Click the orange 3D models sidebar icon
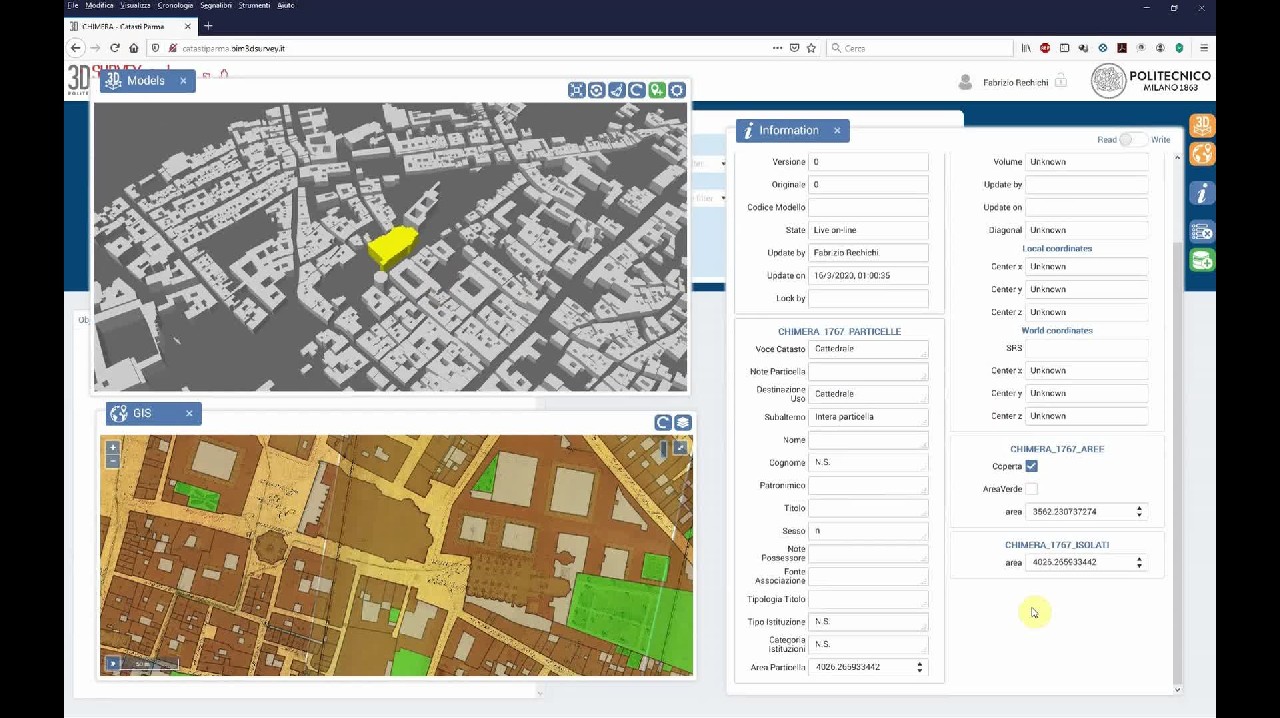Viewport: 1280px width, 718px height. pyautogui.click(x=1202, y=125)
